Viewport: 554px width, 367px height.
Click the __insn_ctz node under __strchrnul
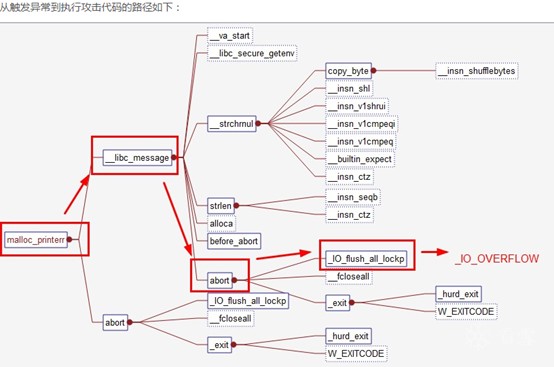pyautogui.click(x=349, y=177)
